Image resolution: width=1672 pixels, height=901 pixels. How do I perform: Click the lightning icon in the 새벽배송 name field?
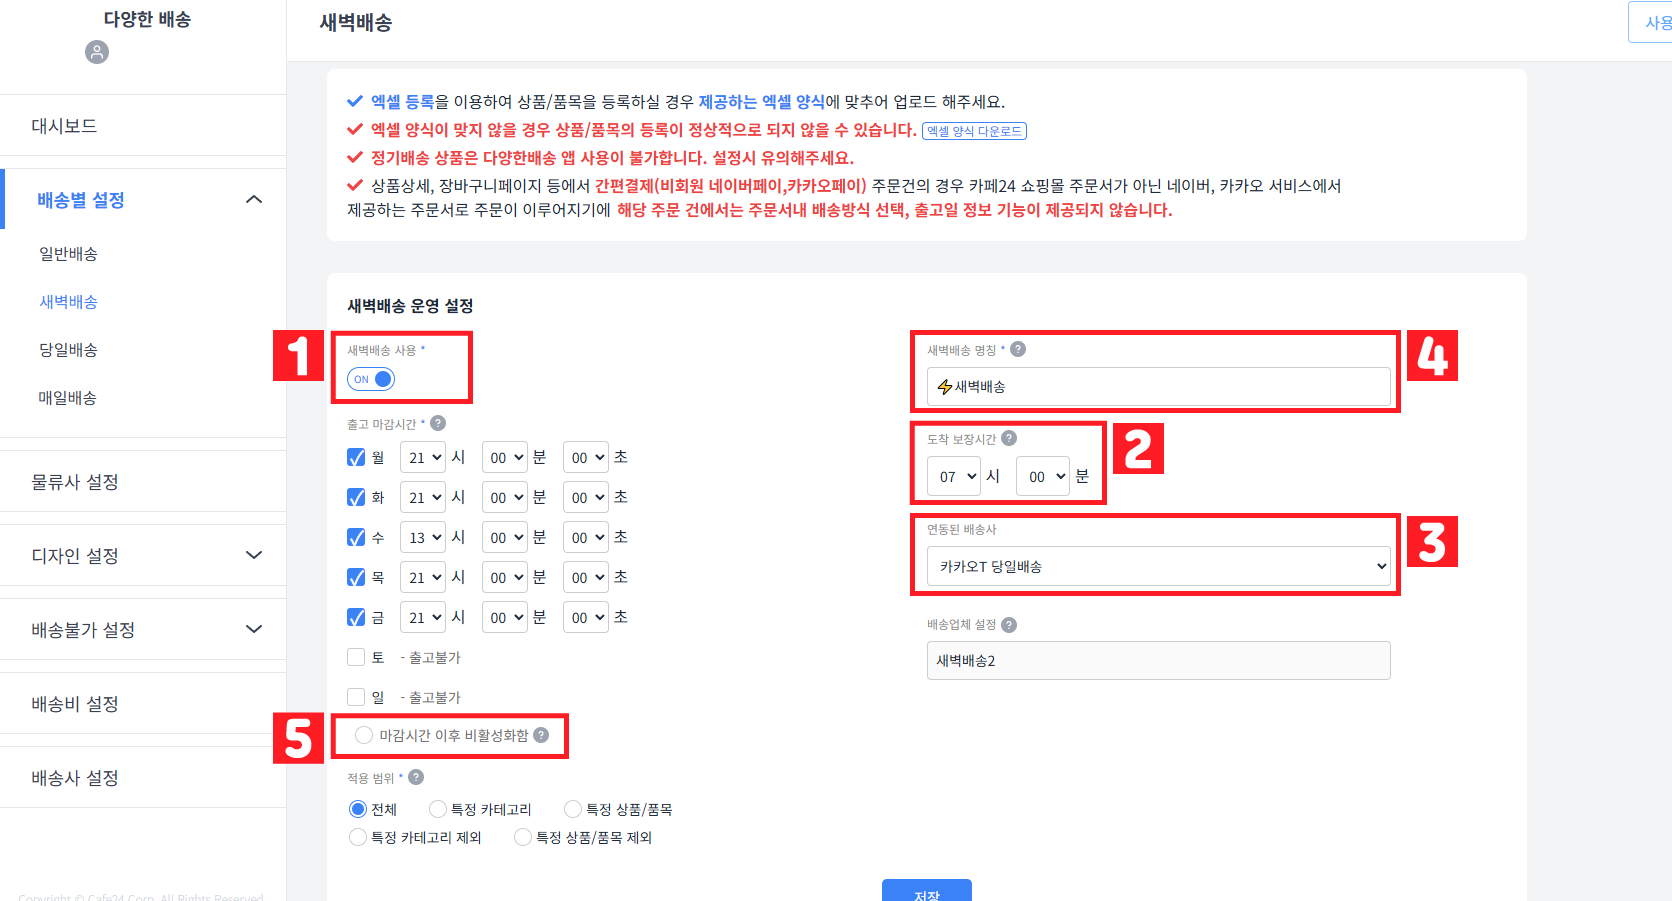944,386
